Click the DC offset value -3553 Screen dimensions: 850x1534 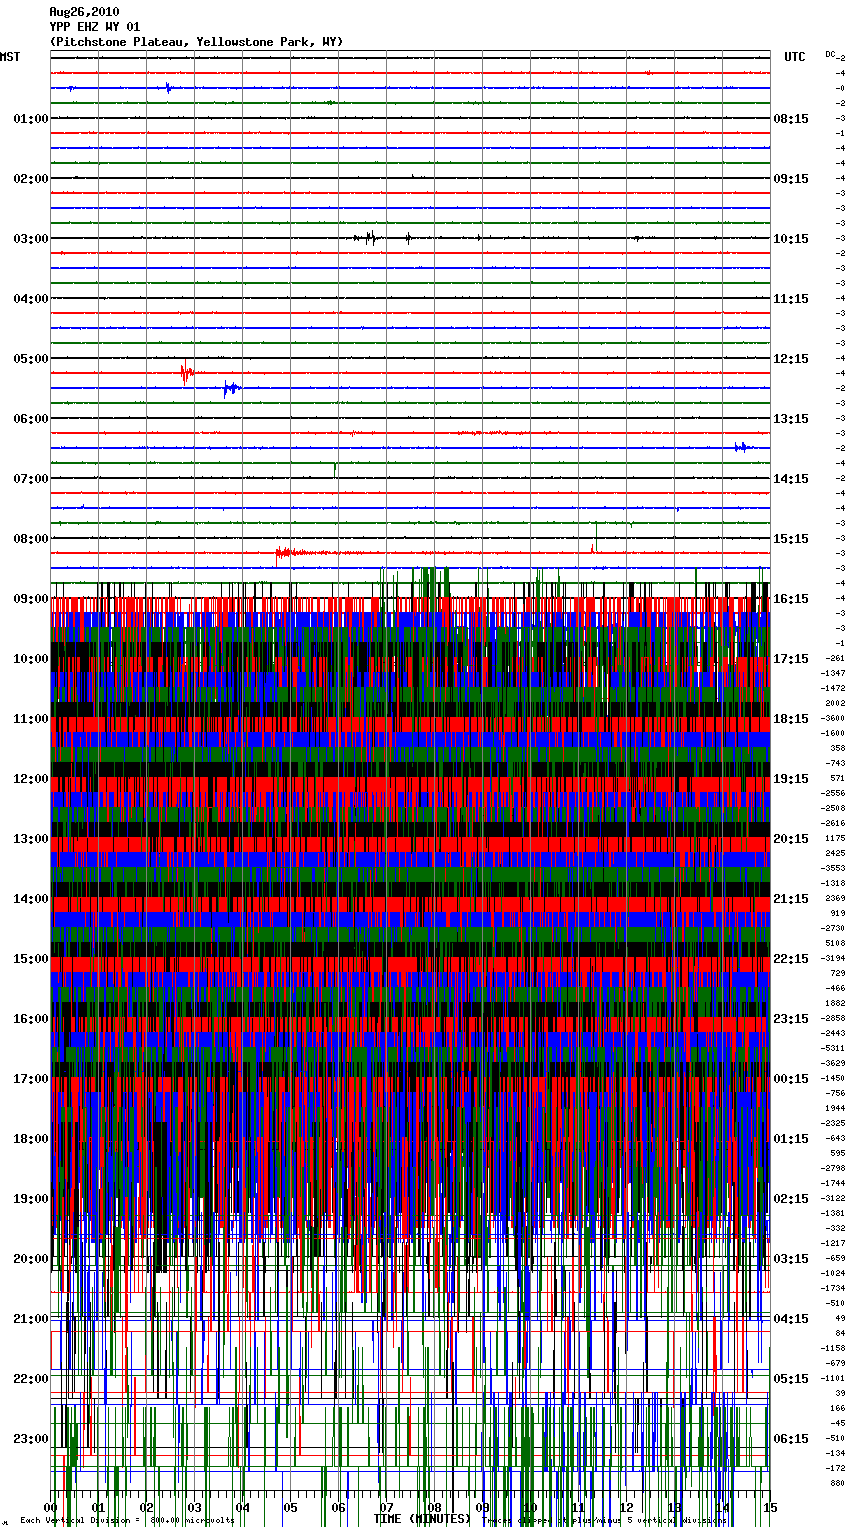[833, 869]
